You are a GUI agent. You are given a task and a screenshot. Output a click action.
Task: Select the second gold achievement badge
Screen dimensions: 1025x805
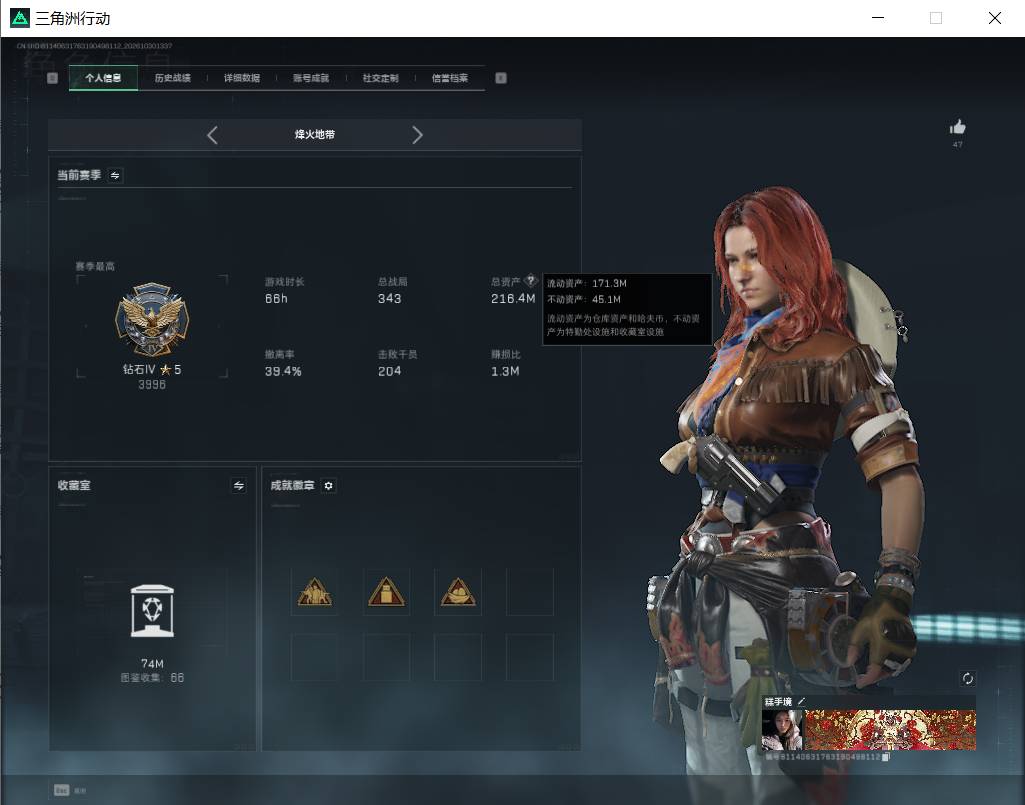(x=386, y=592)
